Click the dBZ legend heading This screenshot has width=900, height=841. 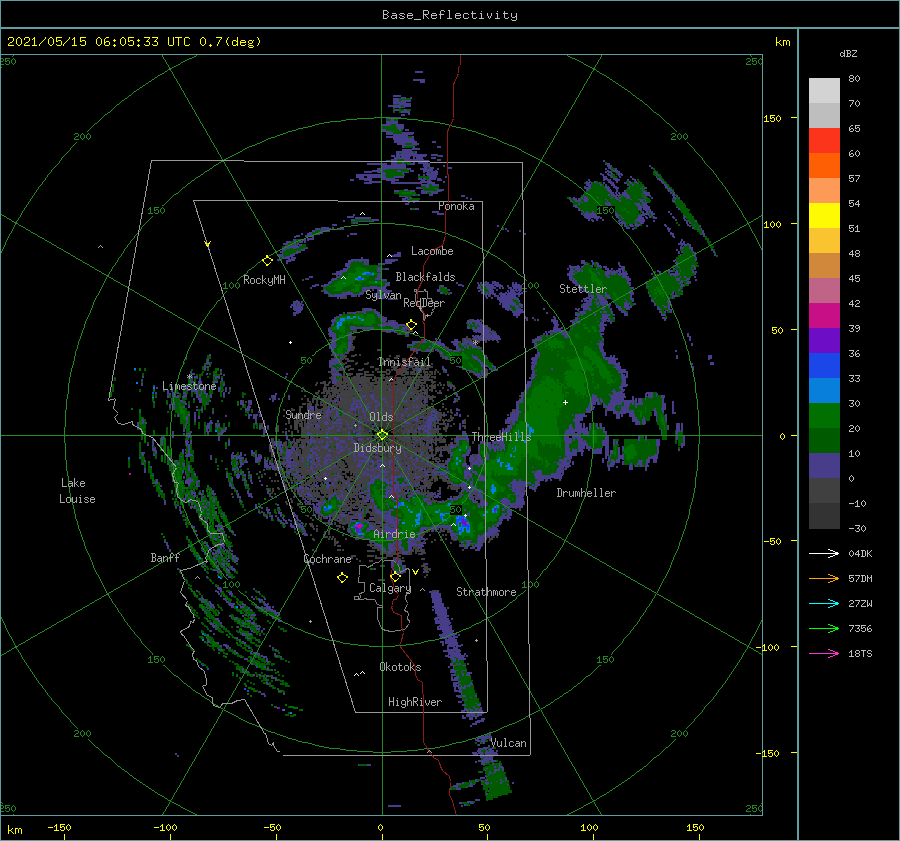[848, 53]
